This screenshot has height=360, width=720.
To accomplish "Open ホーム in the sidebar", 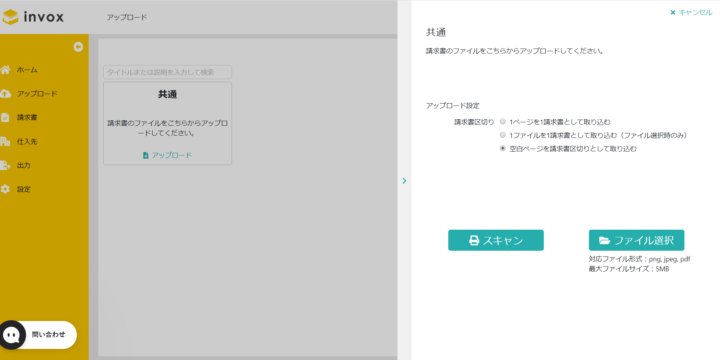I will tap(27, 70).
